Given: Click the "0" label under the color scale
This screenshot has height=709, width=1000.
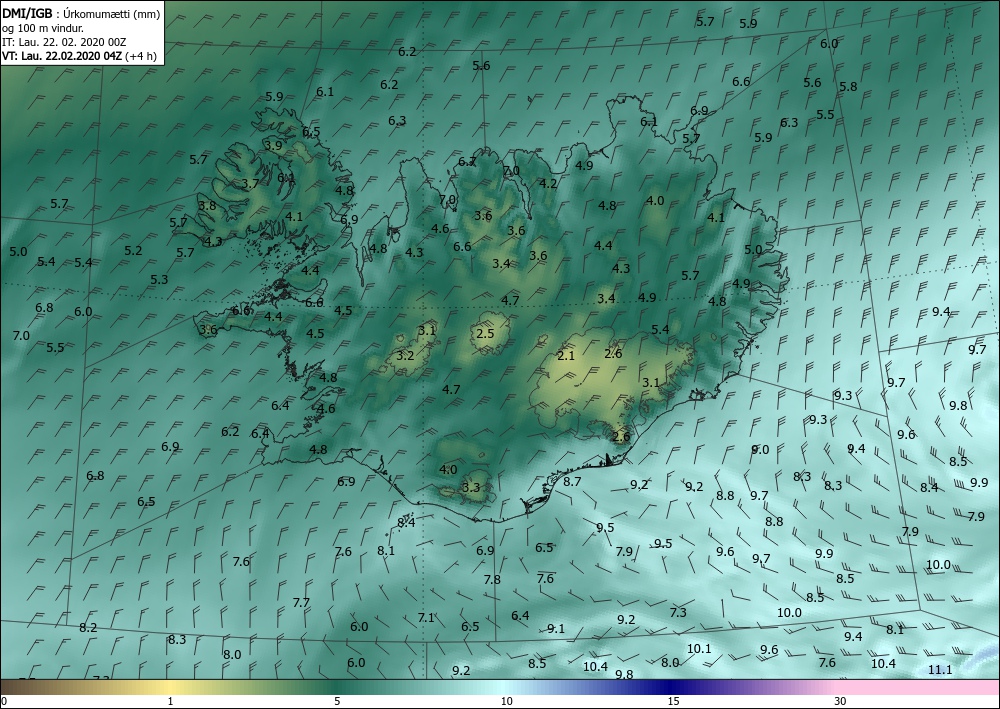Looking at the screenshot, I should (4, 702).
